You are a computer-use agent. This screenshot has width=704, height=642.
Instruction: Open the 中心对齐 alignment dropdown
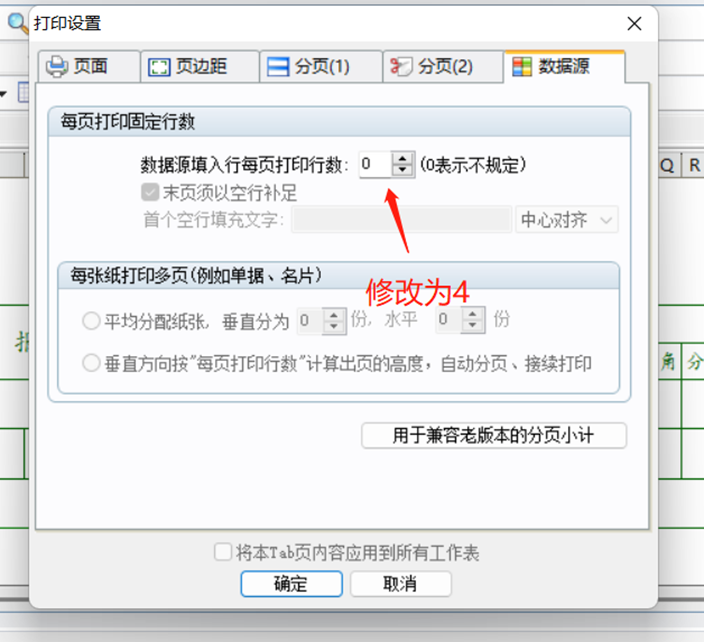point(567,220)
